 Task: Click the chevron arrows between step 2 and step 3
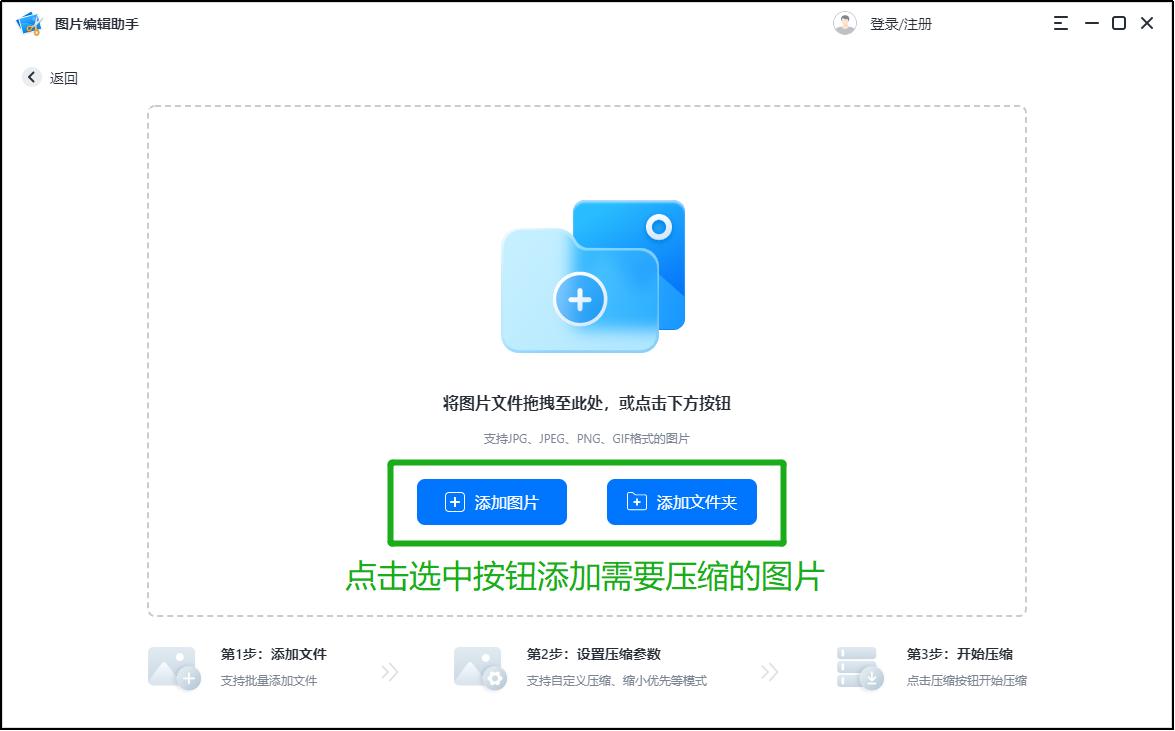pos(769,672)
